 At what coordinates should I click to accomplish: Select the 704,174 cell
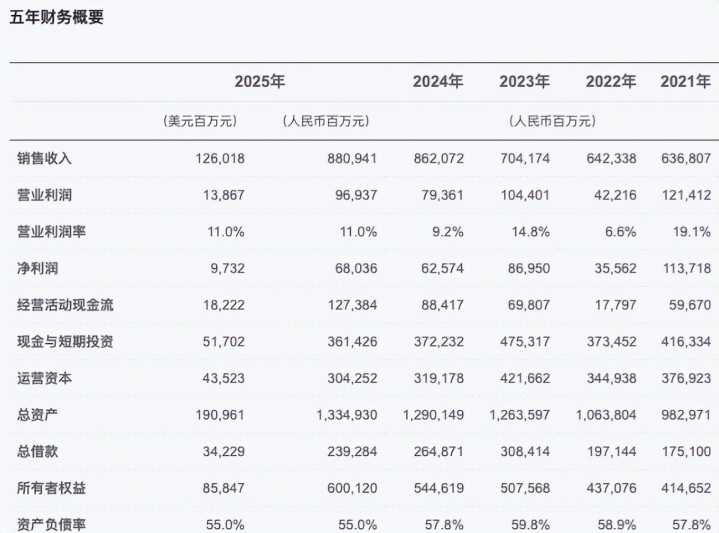tap(525, 159)
